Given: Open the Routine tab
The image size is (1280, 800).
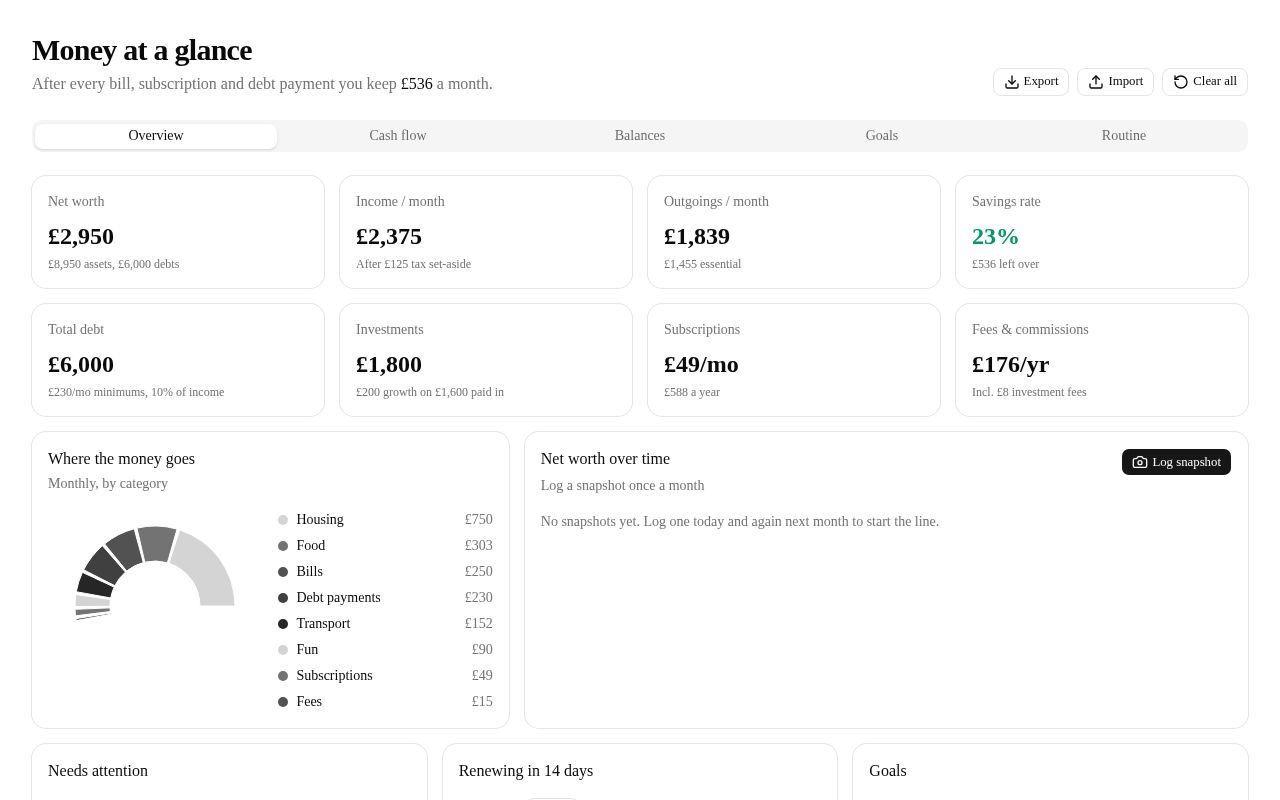Looking at the screenshot, I should tap(1124, 136).
